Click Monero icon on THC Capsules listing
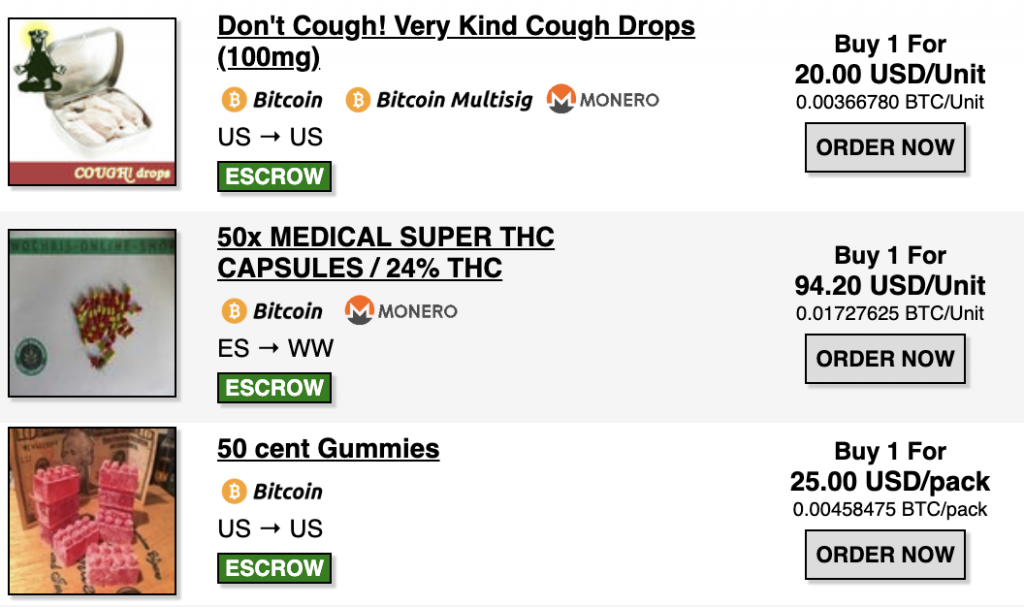The image size is (1024, 607). [359, 312]
